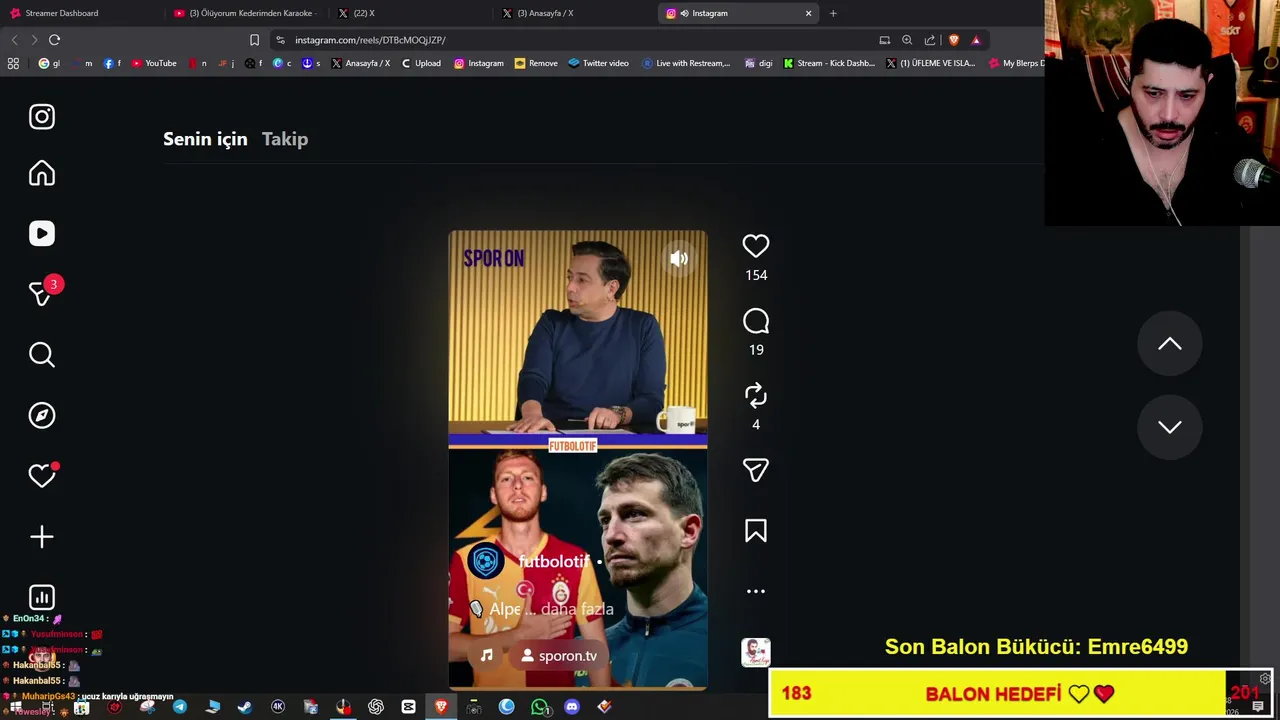Open browser apps grid icon in bookmarks bar

click(13, 63)
